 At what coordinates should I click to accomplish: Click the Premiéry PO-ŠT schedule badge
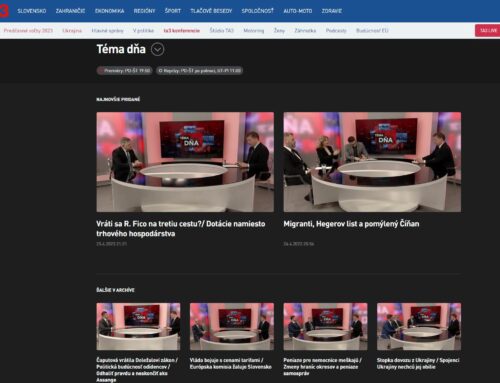(124, 71)
